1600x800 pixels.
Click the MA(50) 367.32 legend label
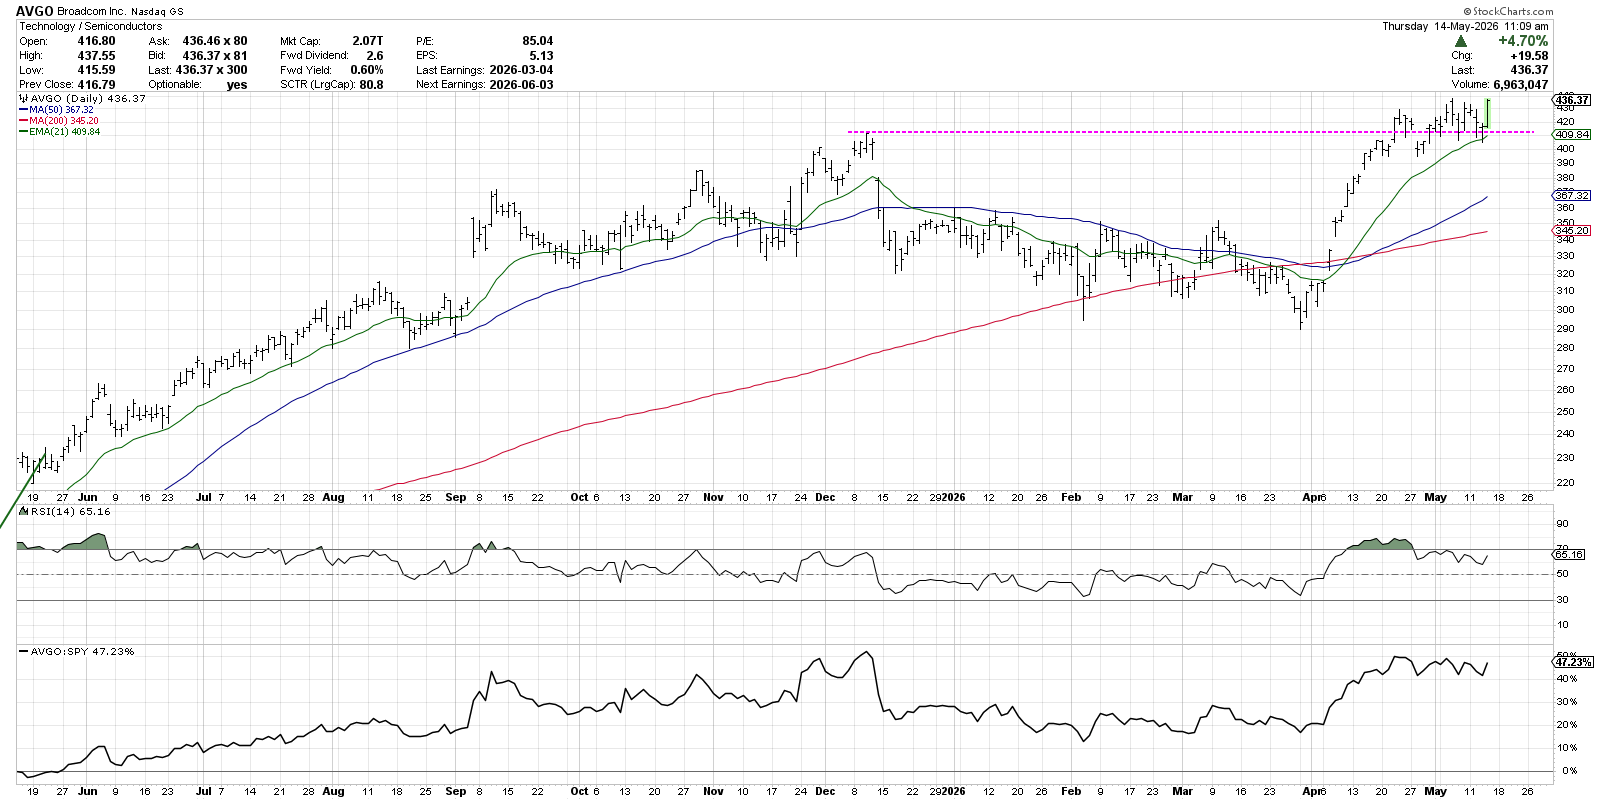pos(62,109)
